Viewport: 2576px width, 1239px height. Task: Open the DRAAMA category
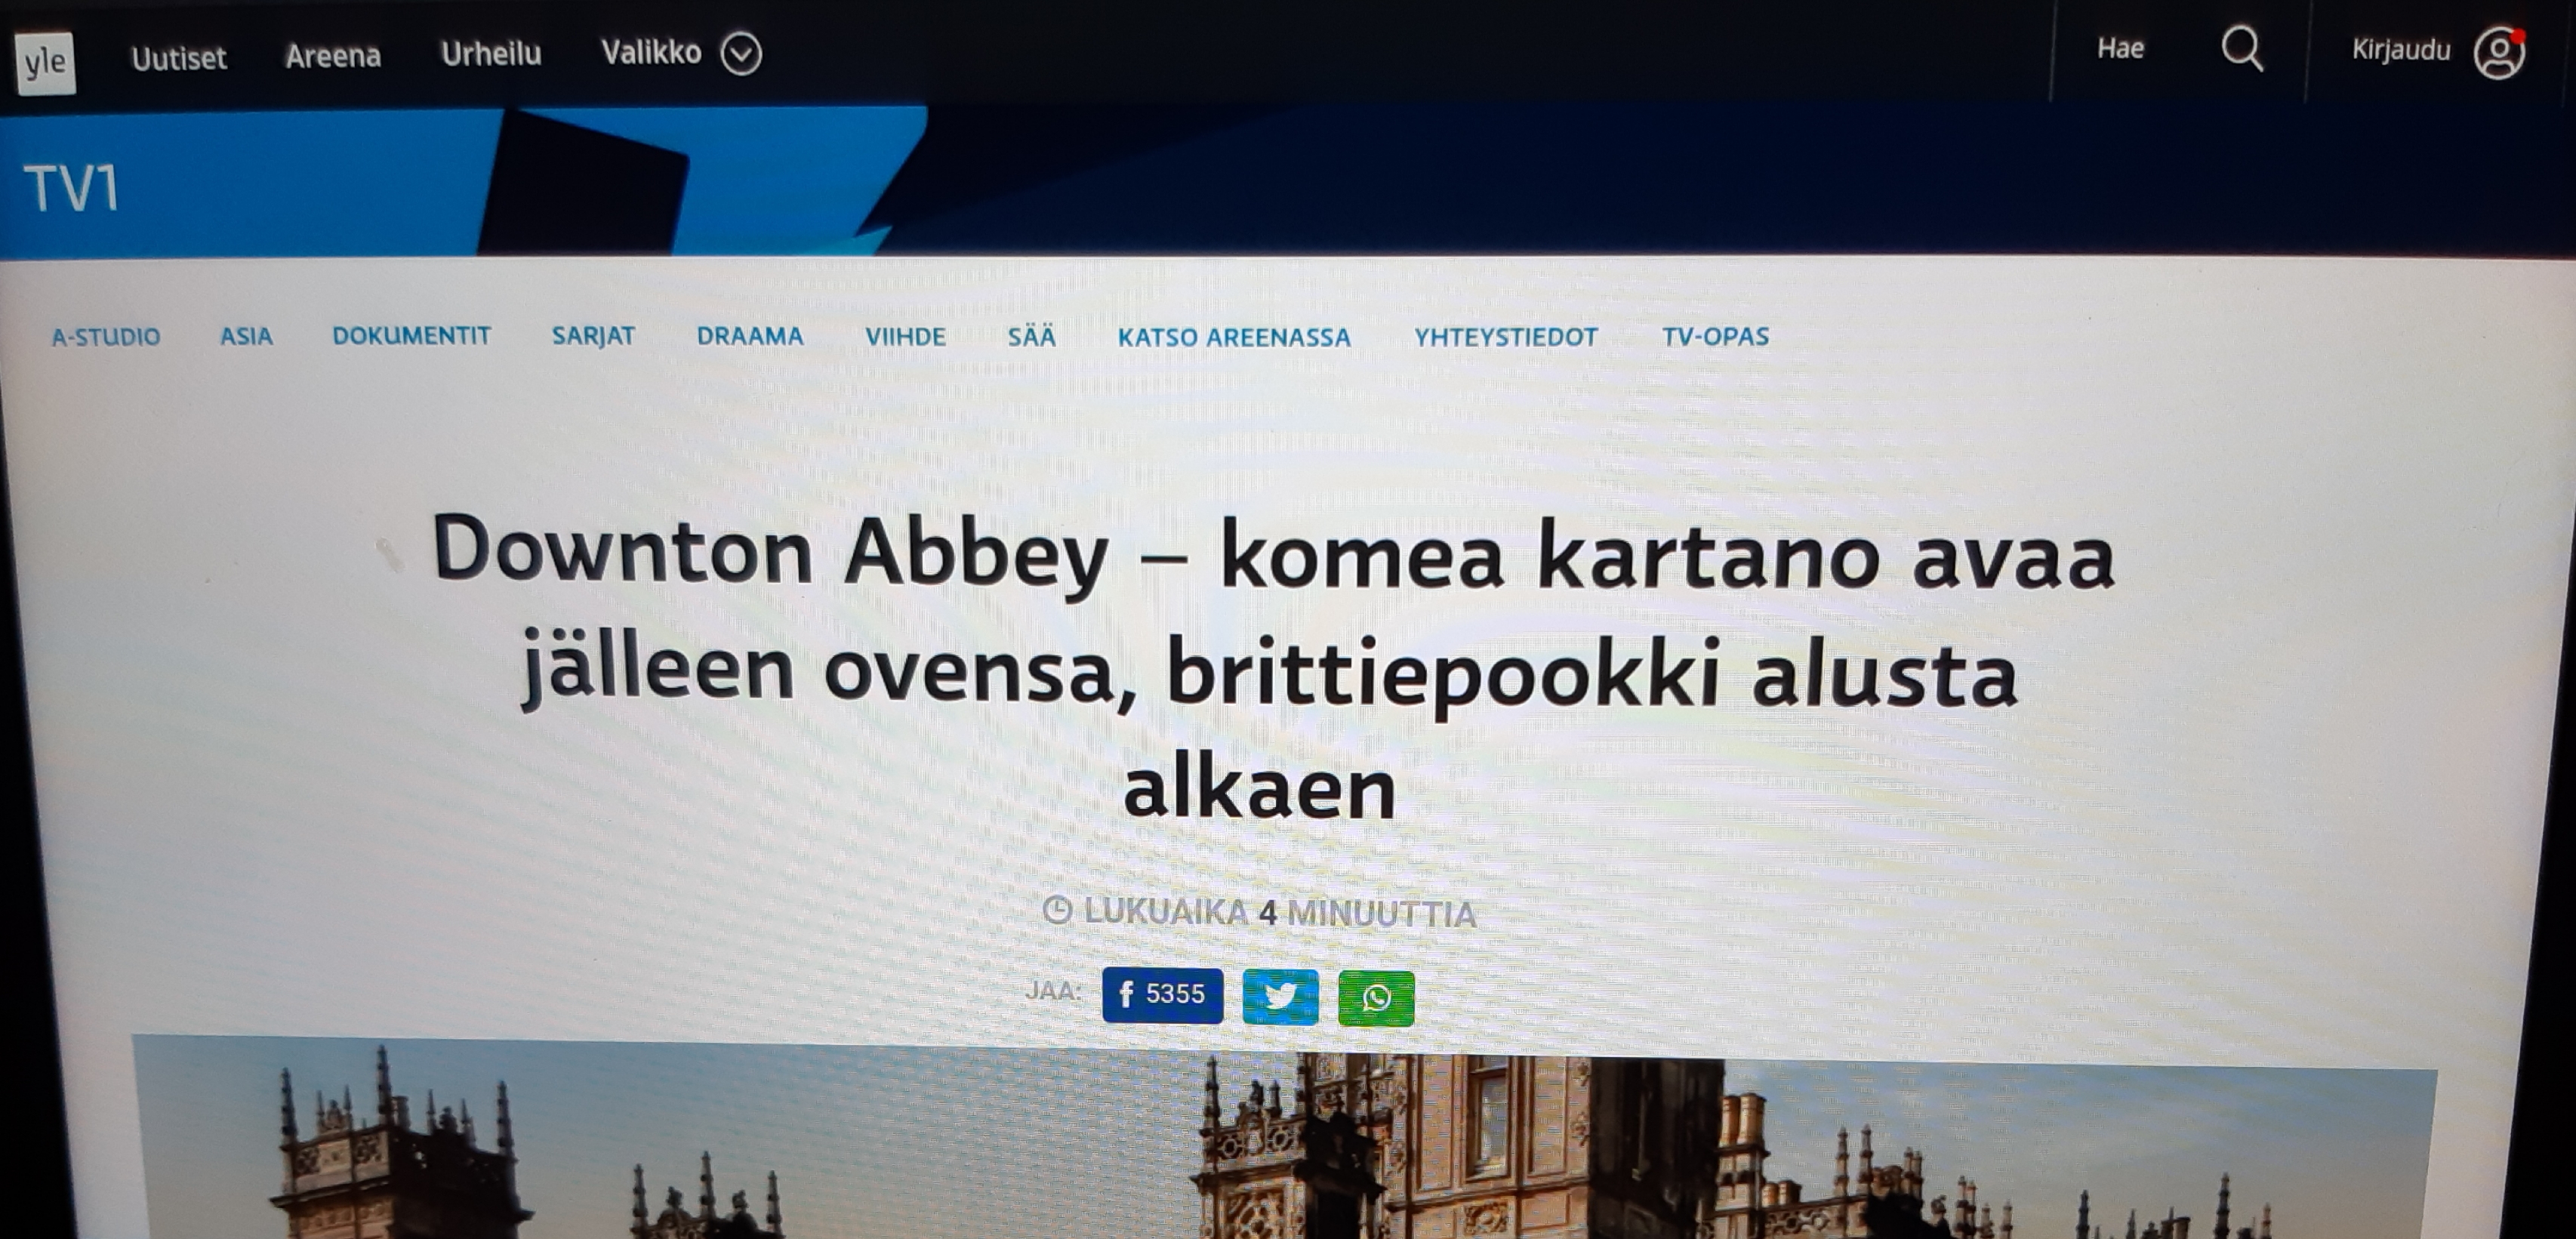click(750, 336)
